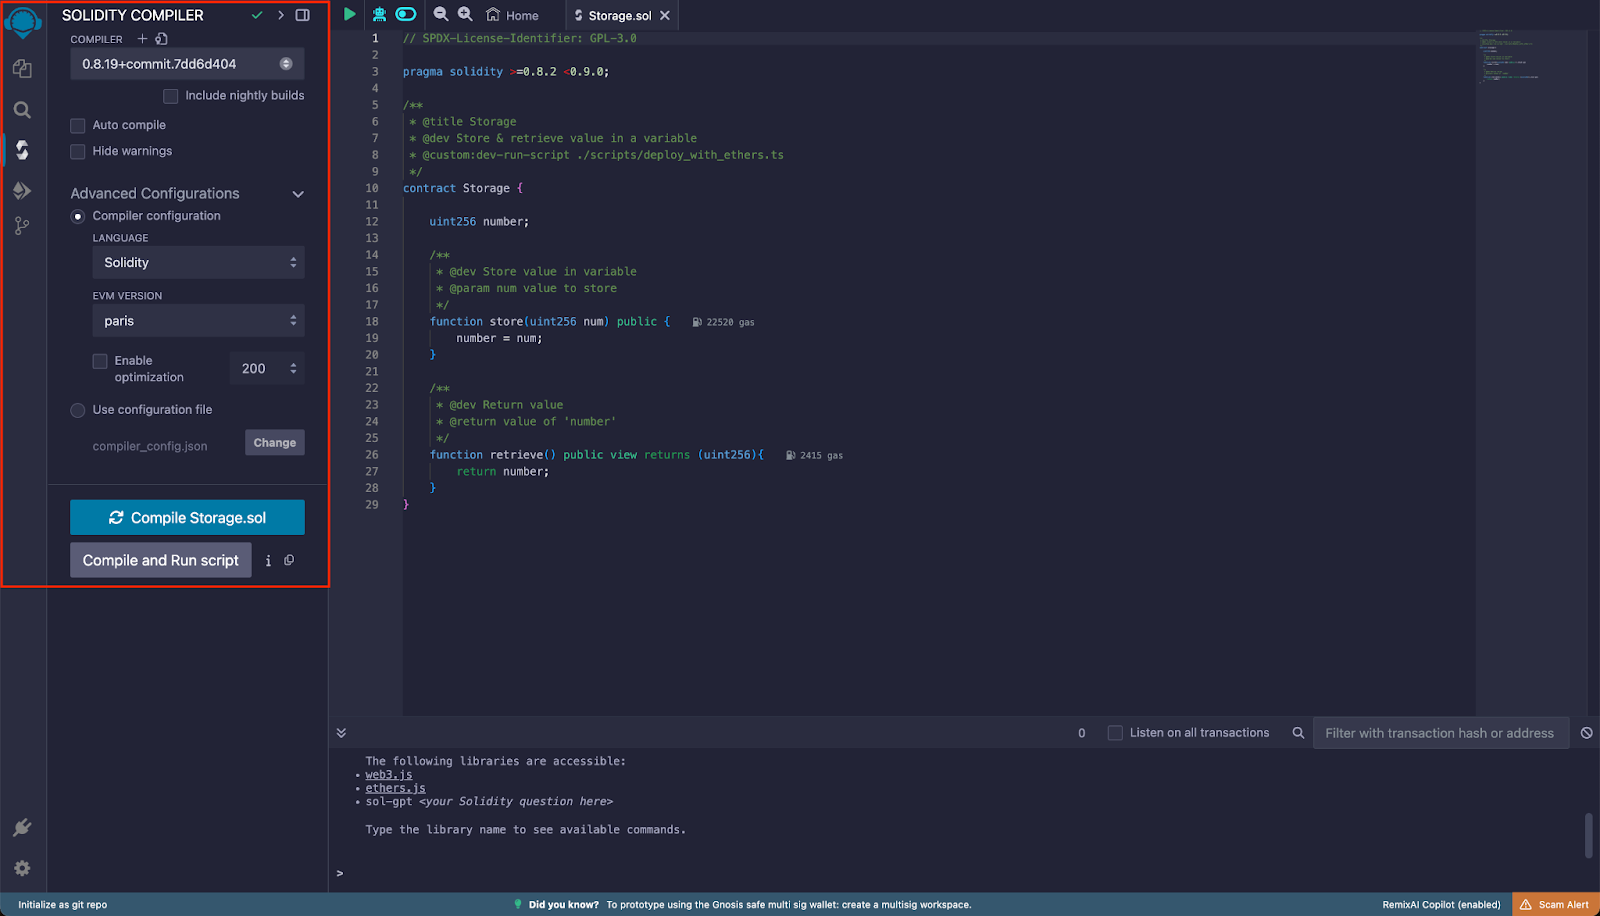Open the web3.js library link
1600x916 pixels.
coord(388,774)
